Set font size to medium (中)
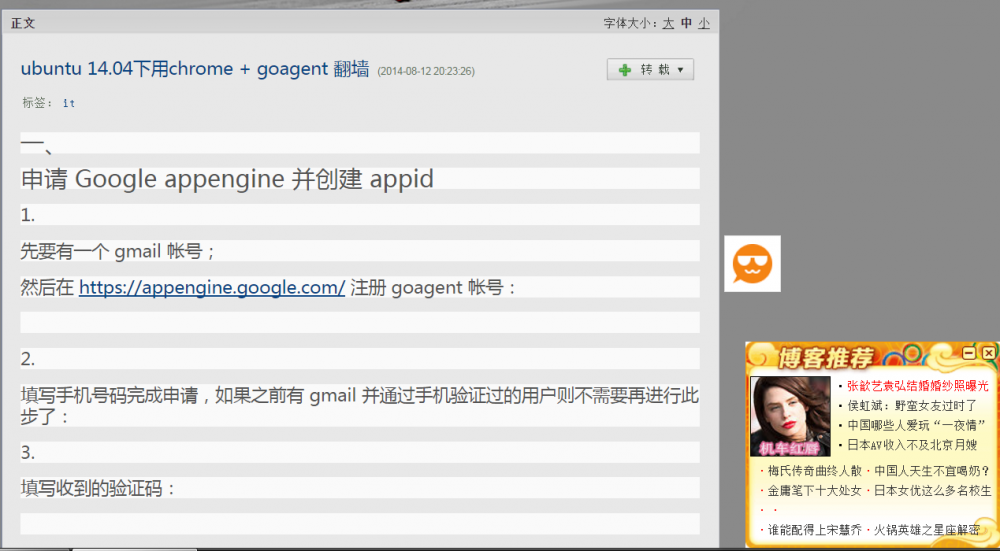Screen dimensions: 1000x551 tap(686, 23)
